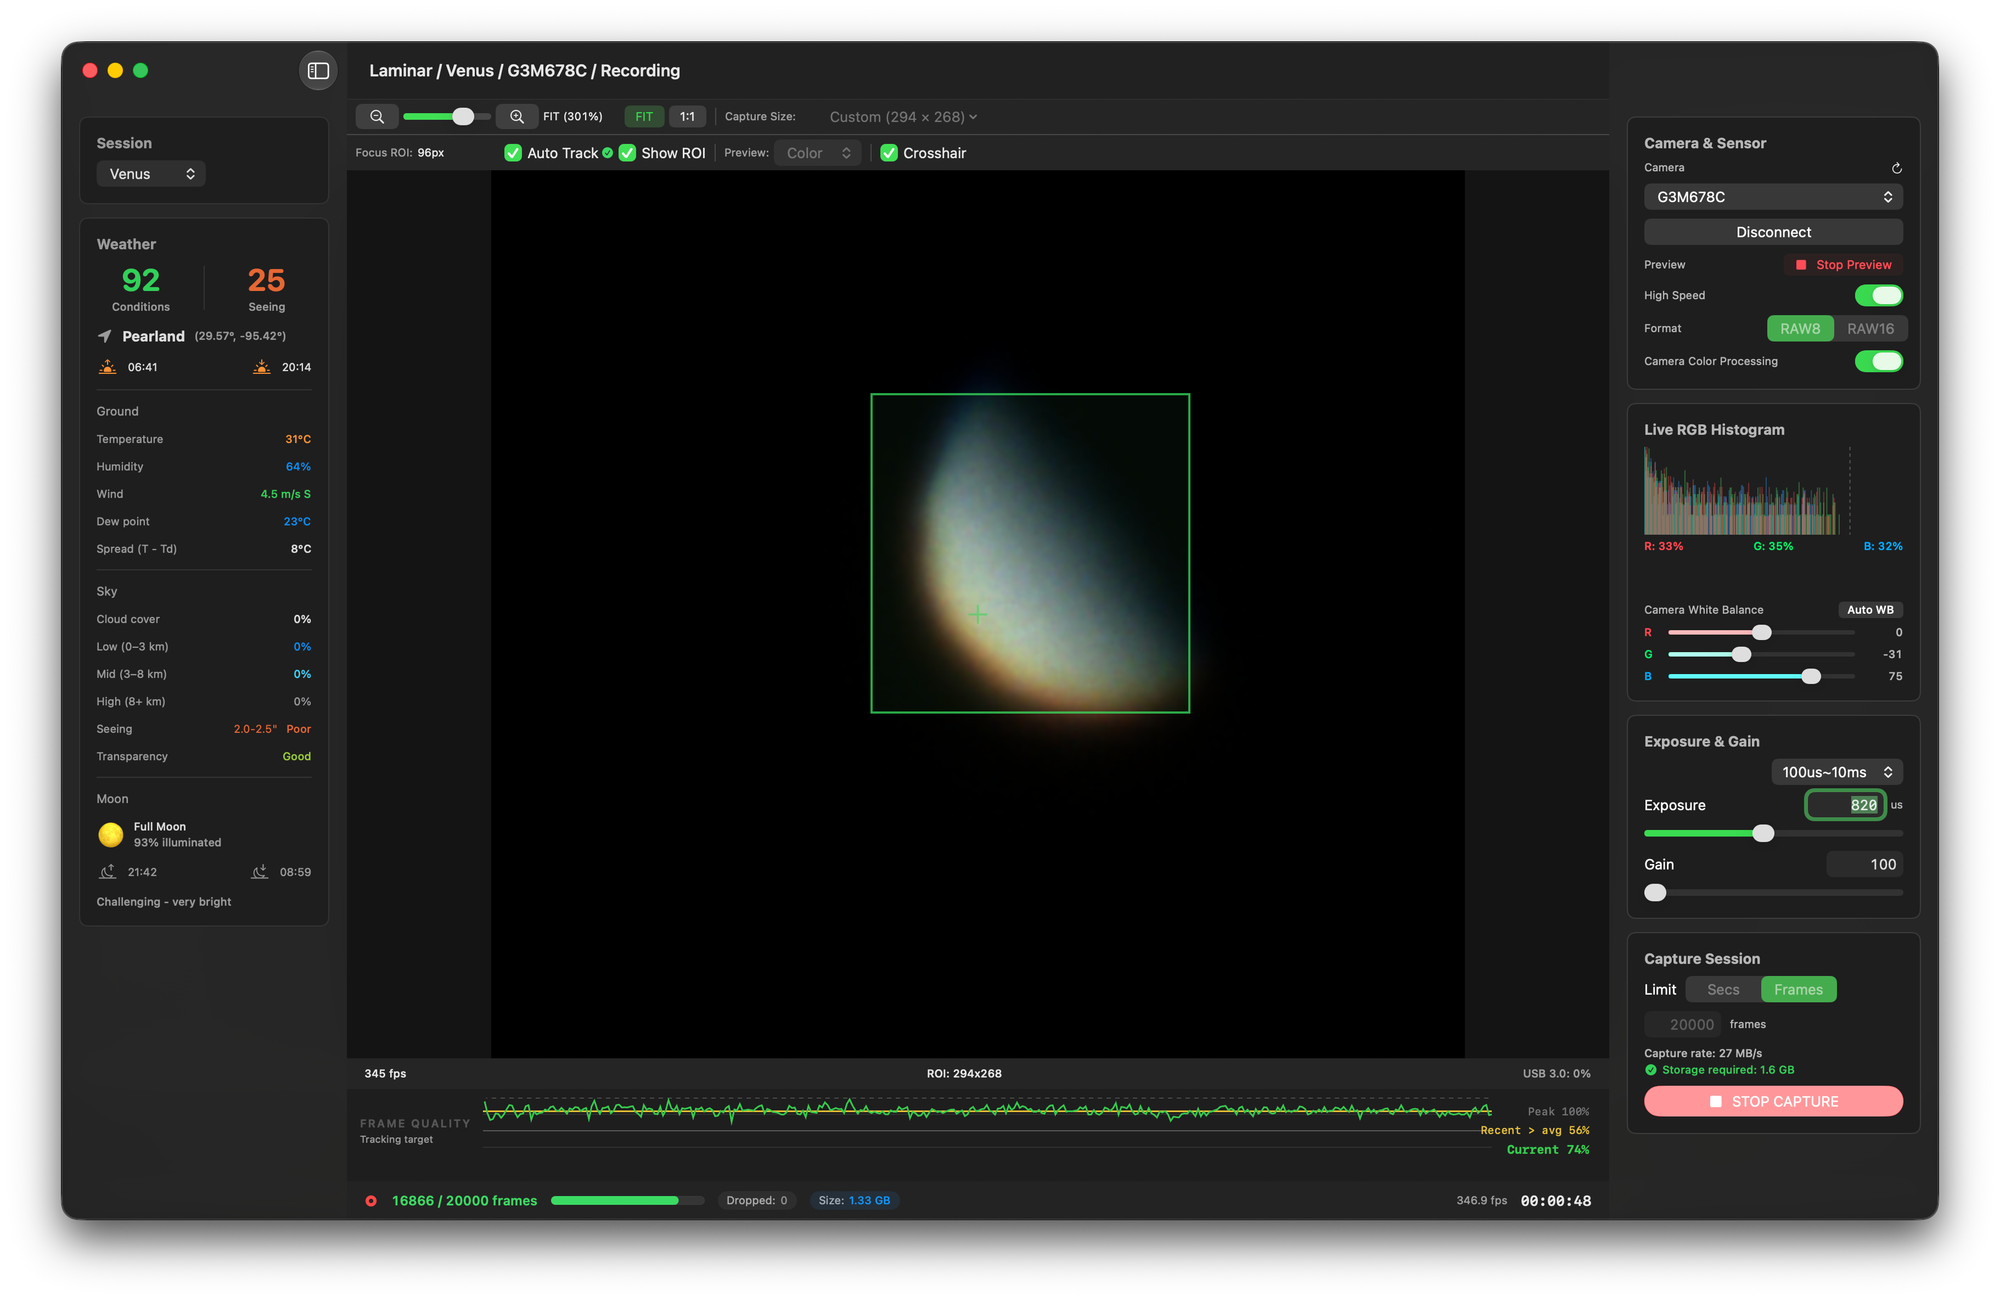Click the capture progress bar
Viewport: 2000px width, 1301px height.
click(627, 1201)
